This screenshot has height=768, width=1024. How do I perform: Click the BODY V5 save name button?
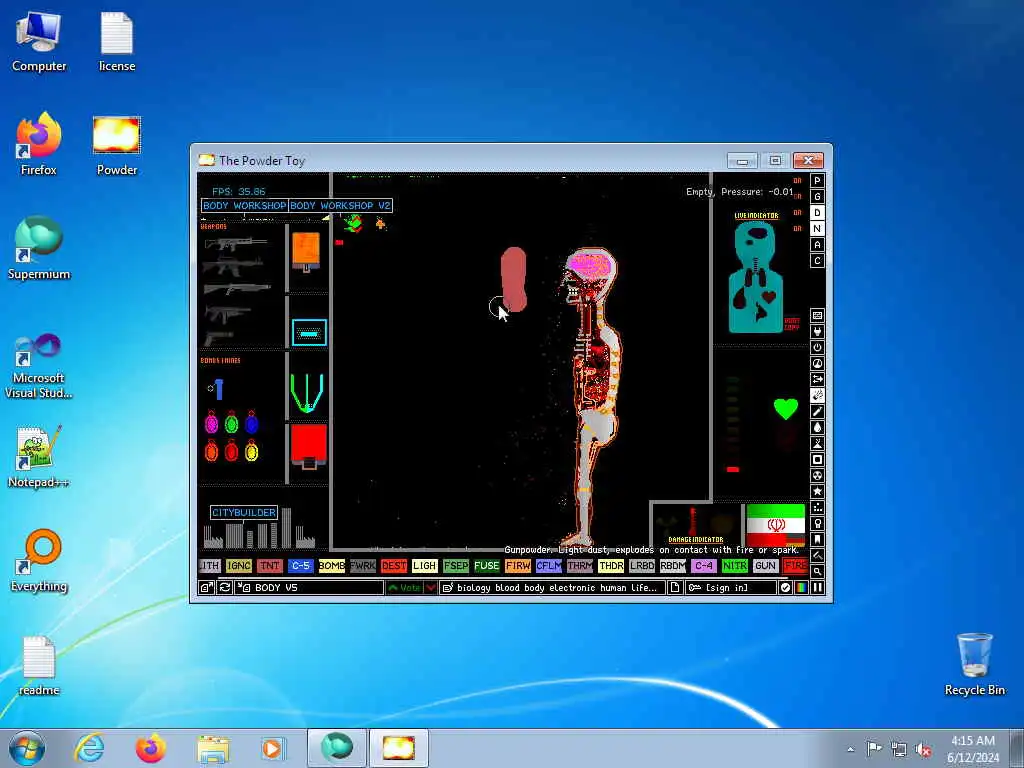310,588
